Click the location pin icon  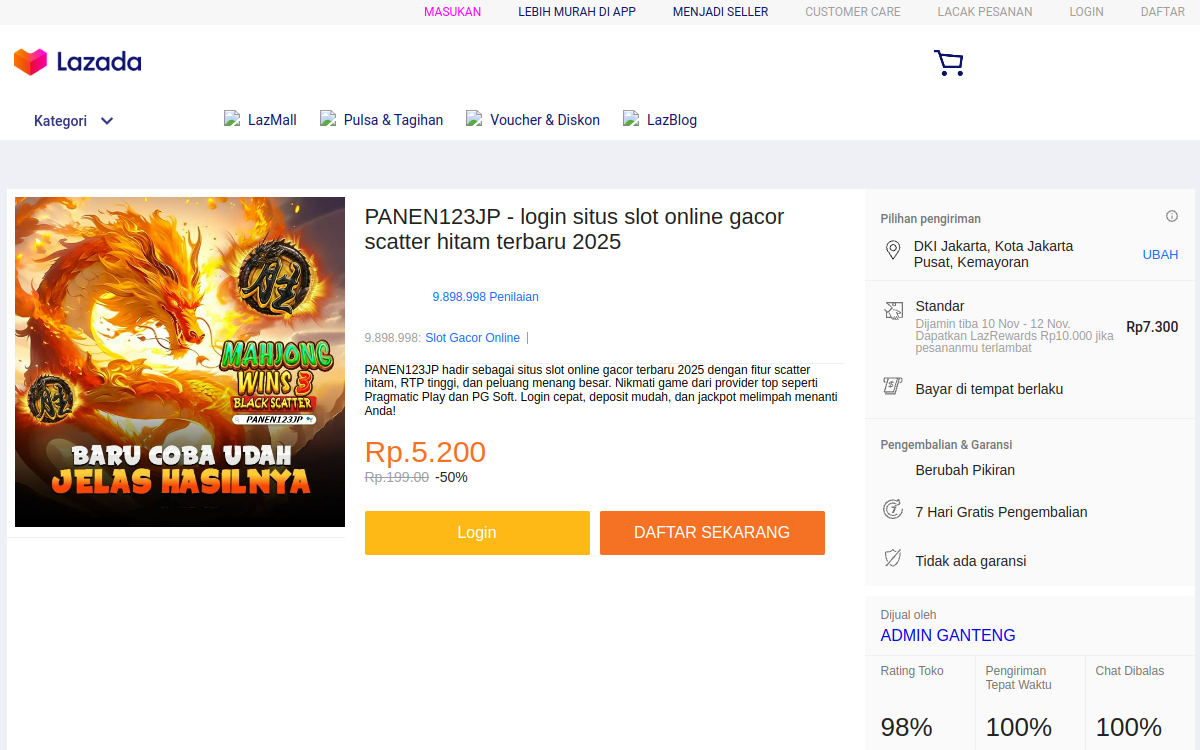point(893,250)
